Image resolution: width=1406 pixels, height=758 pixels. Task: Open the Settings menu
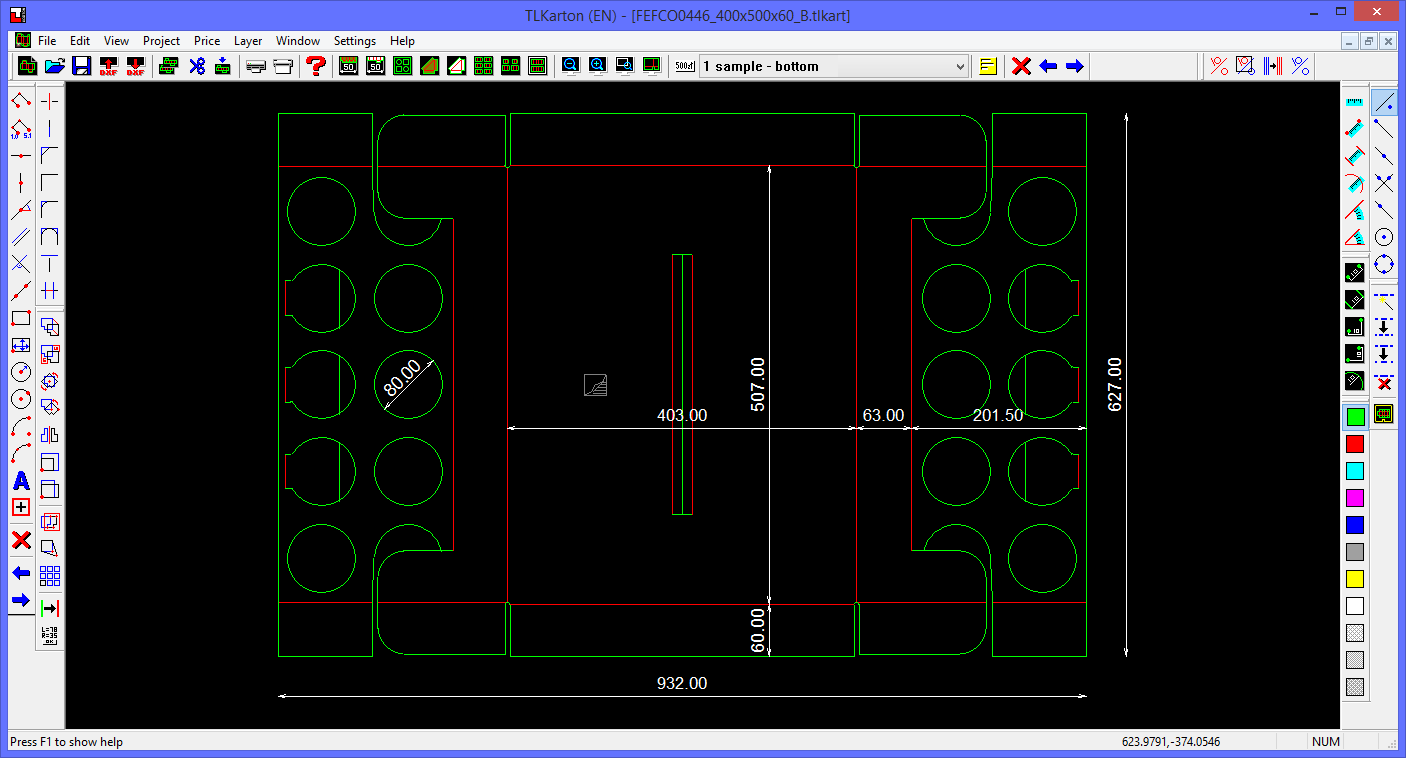355,41
